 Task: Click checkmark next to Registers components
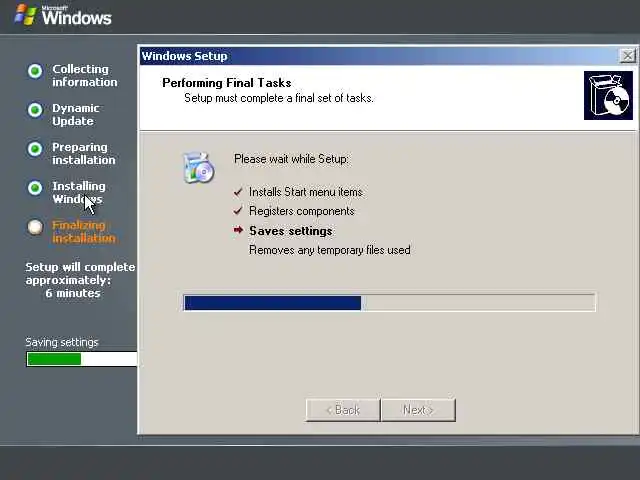(x=238, y=211)
